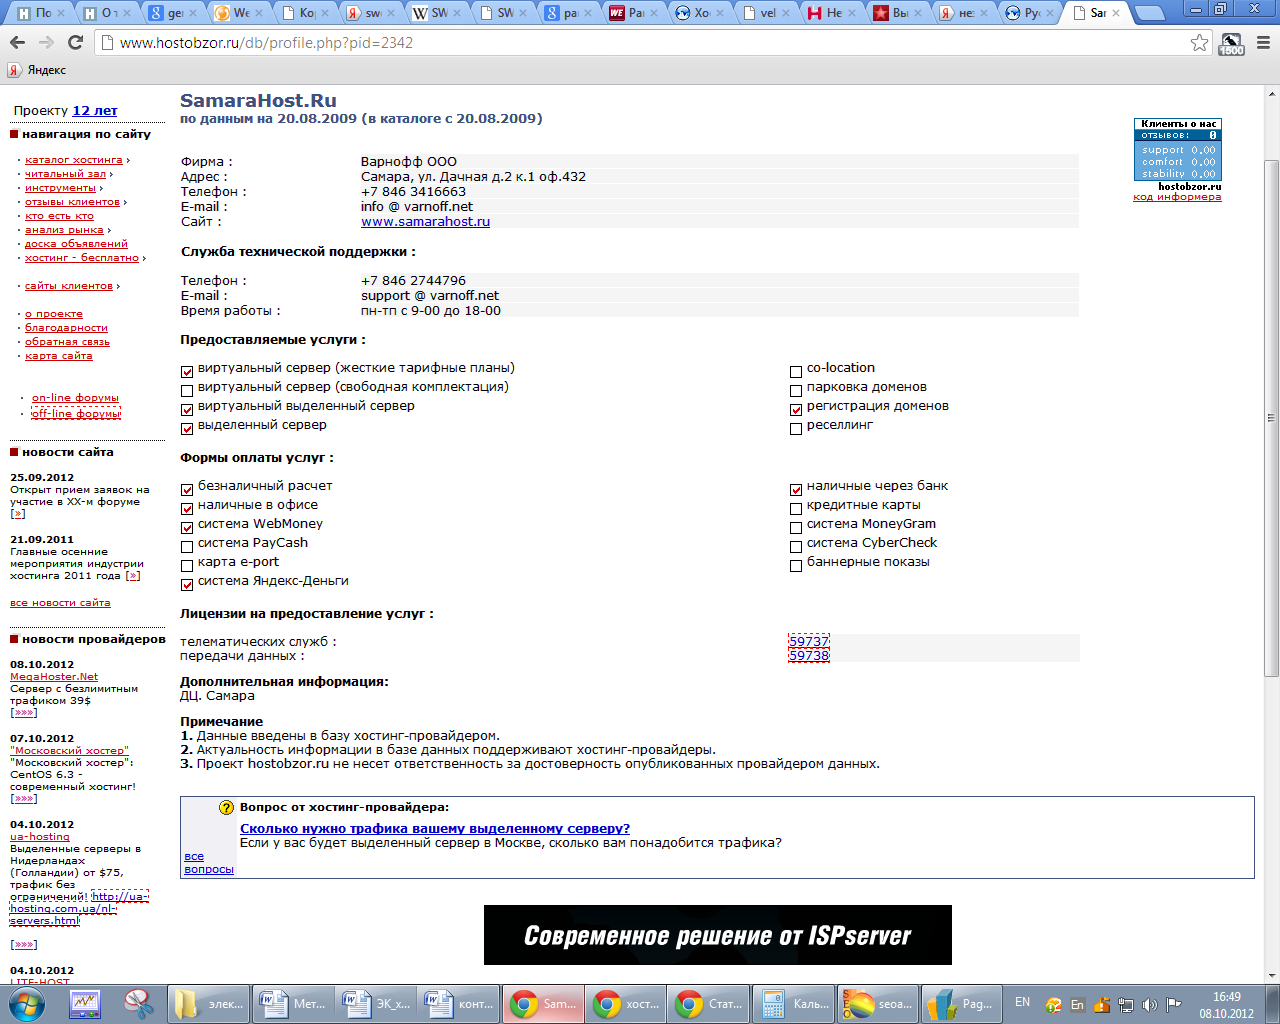
Task: Switch to Chrome window 'хост...' in taskbar
Action: (624, 1004)
